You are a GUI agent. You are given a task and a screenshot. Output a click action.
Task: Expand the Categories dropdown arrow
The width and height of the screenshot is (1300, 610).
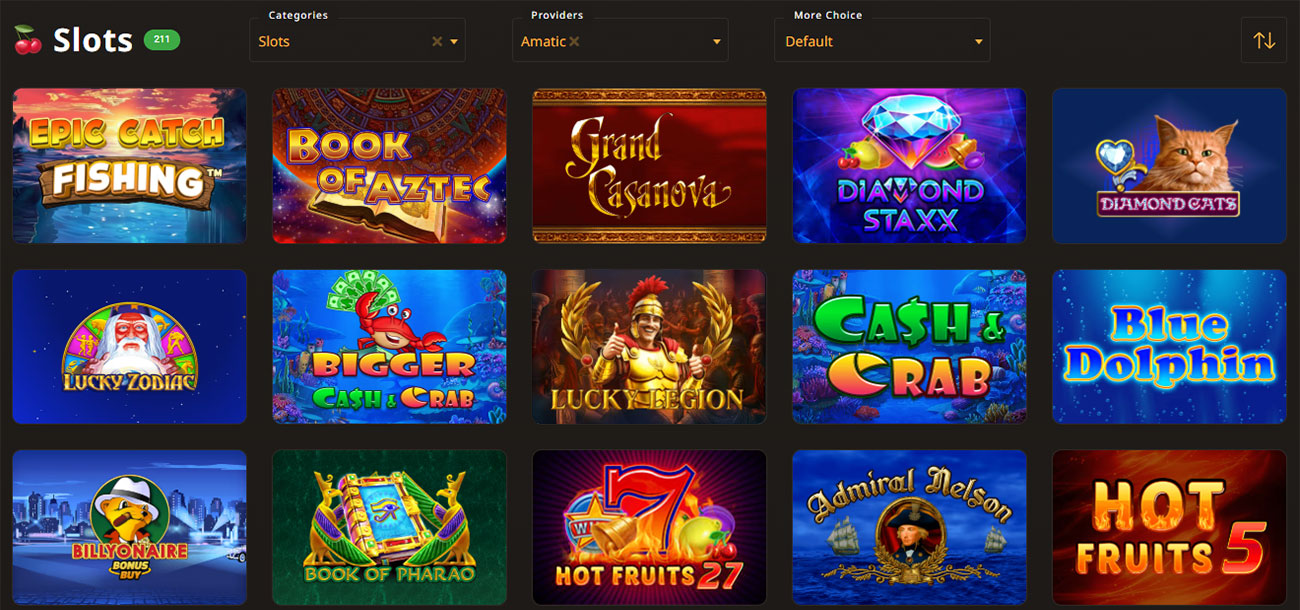pos(454,42)
